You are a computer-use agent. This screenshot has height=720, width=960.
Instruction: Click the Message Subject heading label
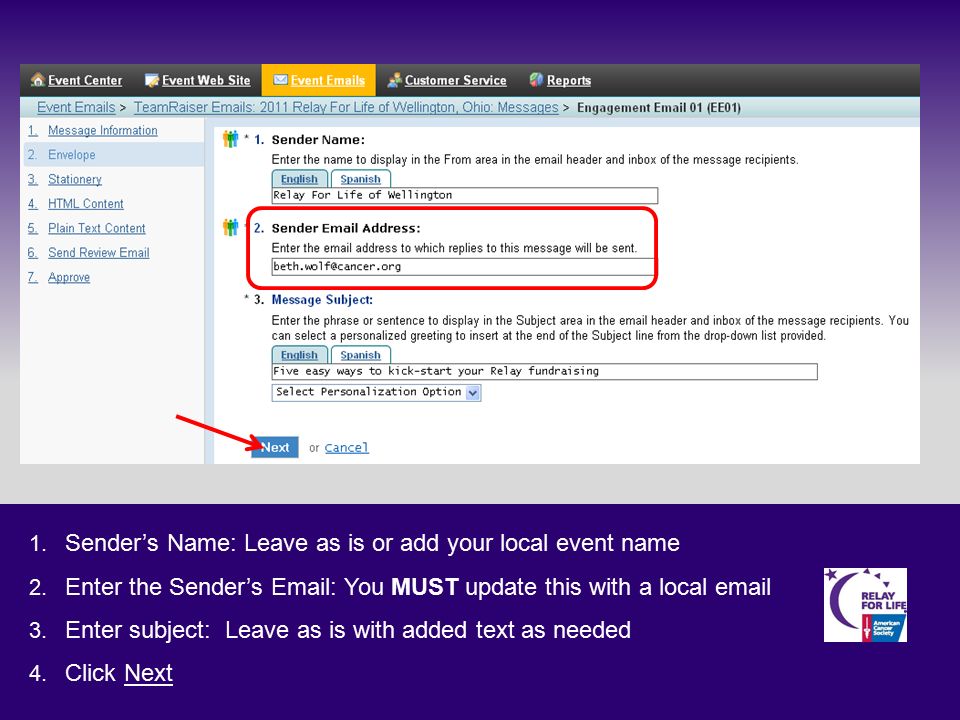(x=322, y=299)
